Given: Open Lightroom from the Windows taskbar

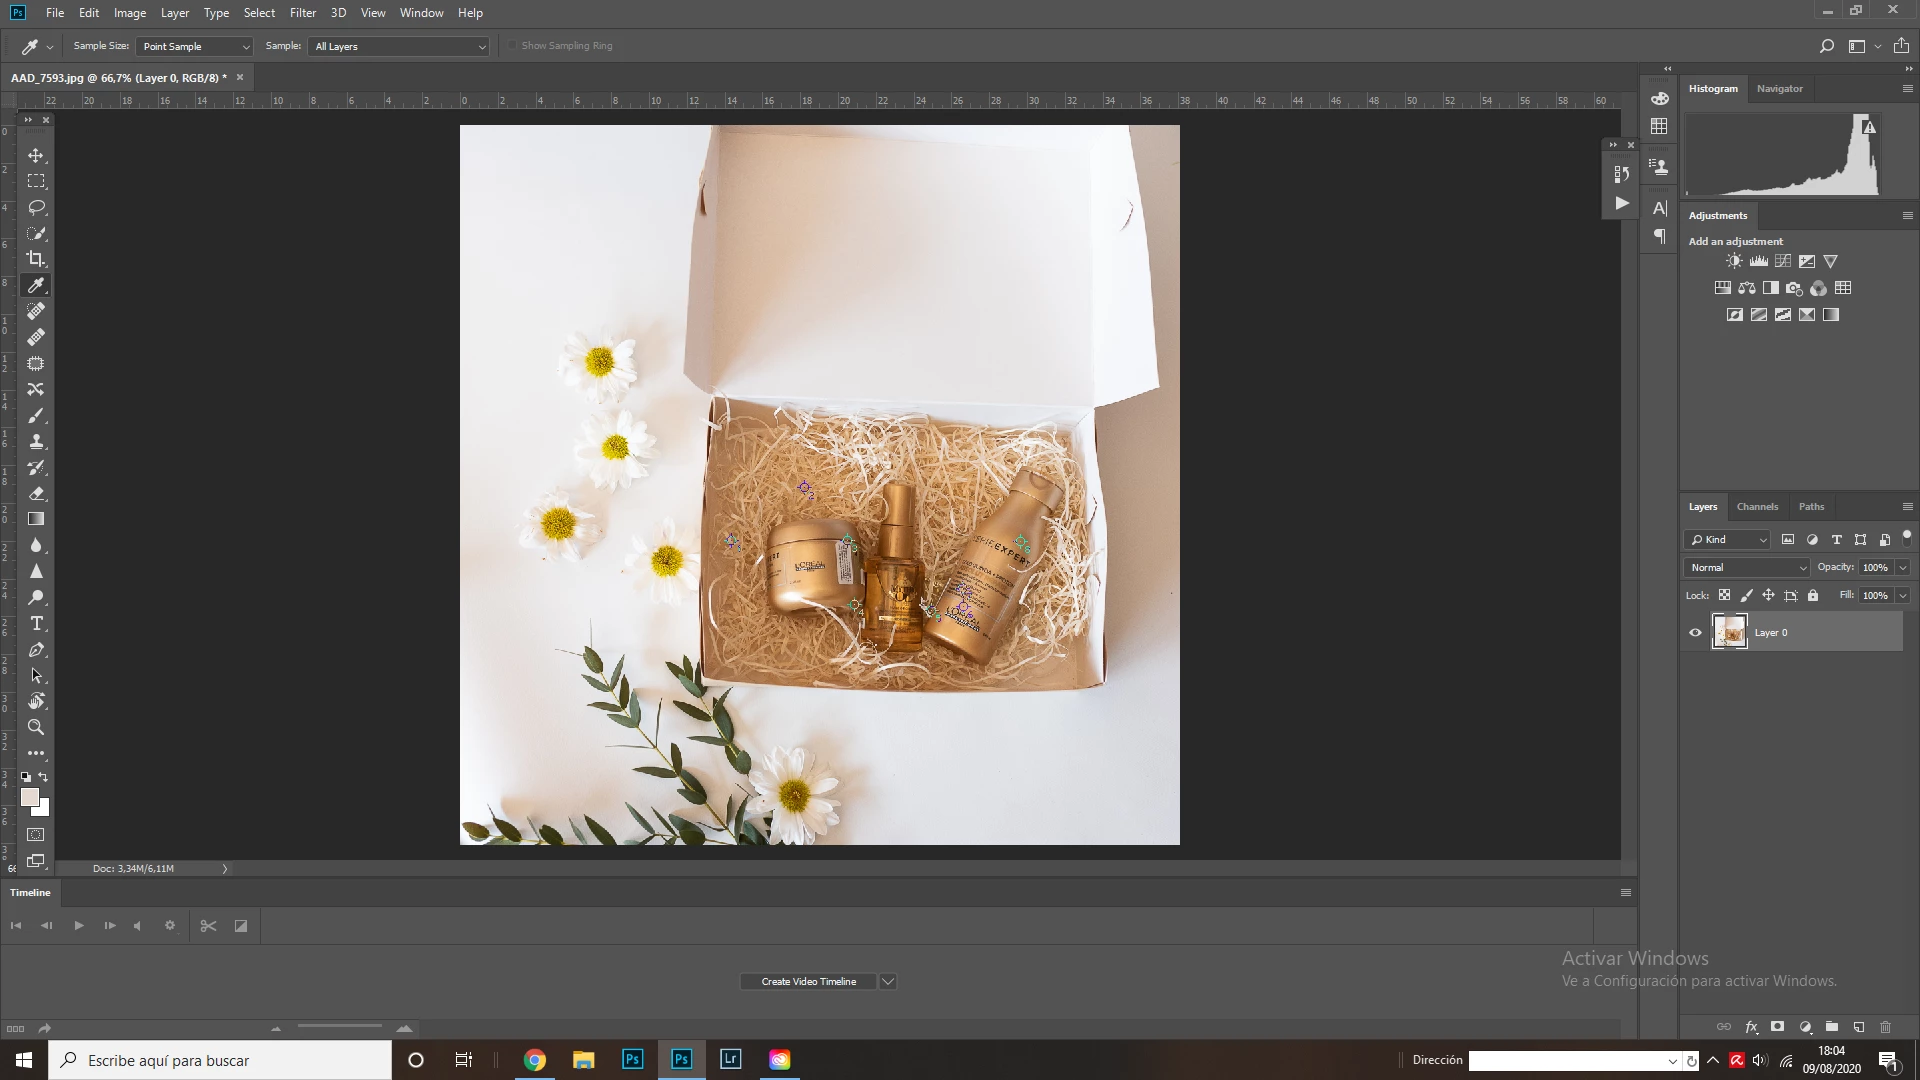Looking at the screenshot, I should tap(731, 1059).
